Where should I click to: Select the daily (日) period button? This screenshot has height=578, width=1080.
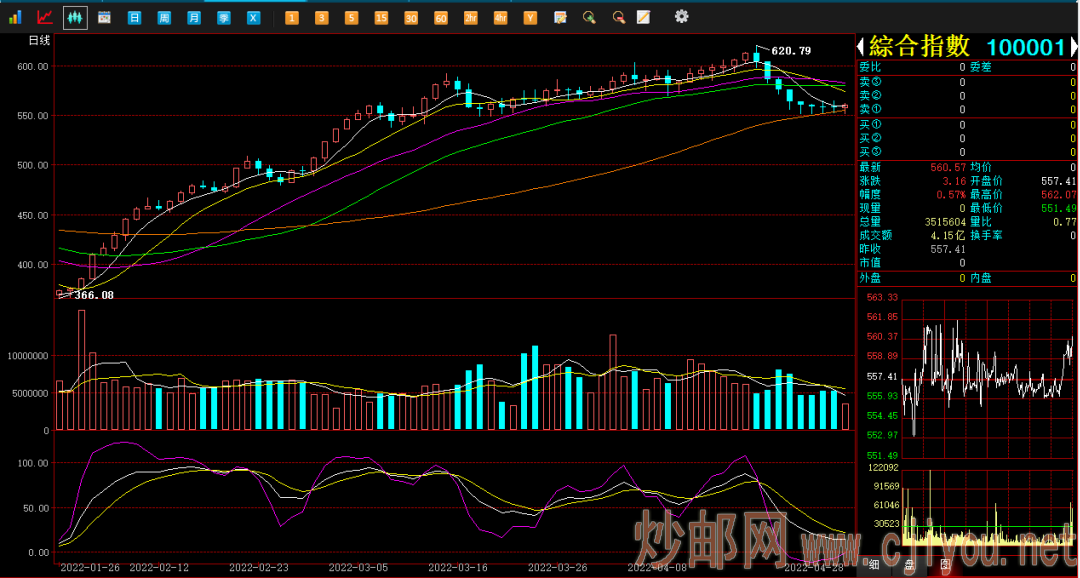(135, 18)
